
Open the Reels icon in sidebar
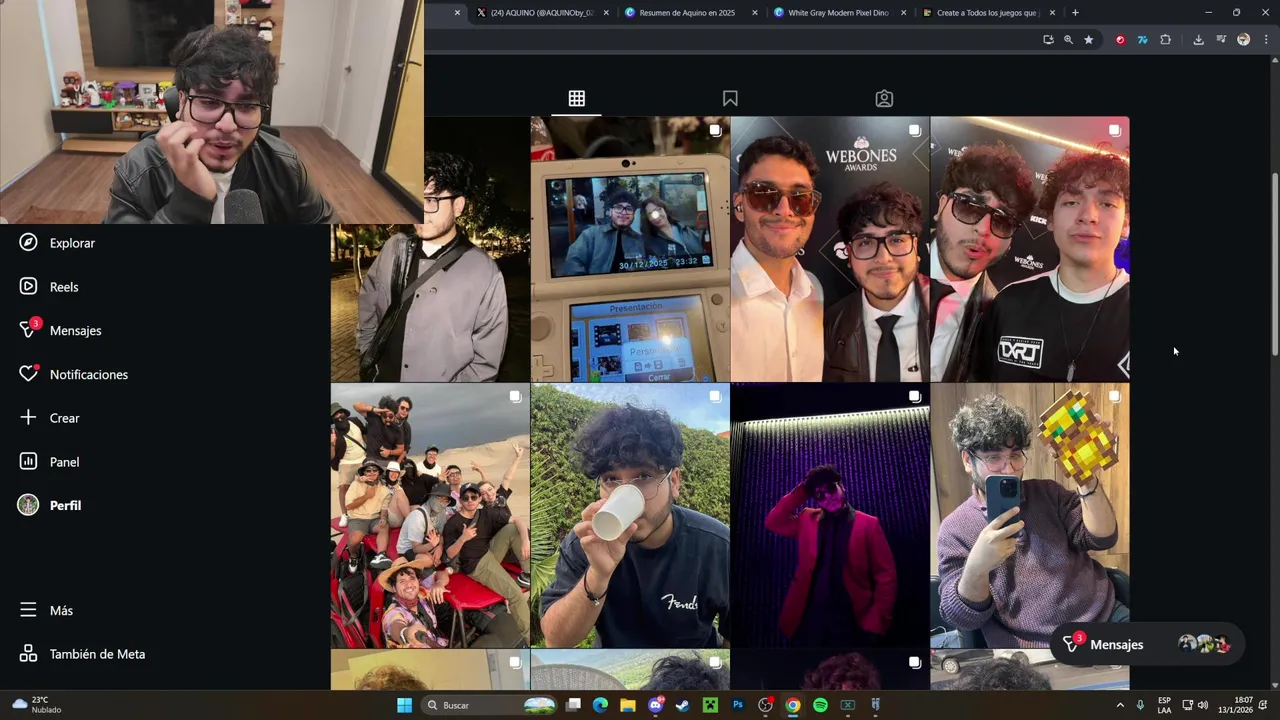point(28,287)
